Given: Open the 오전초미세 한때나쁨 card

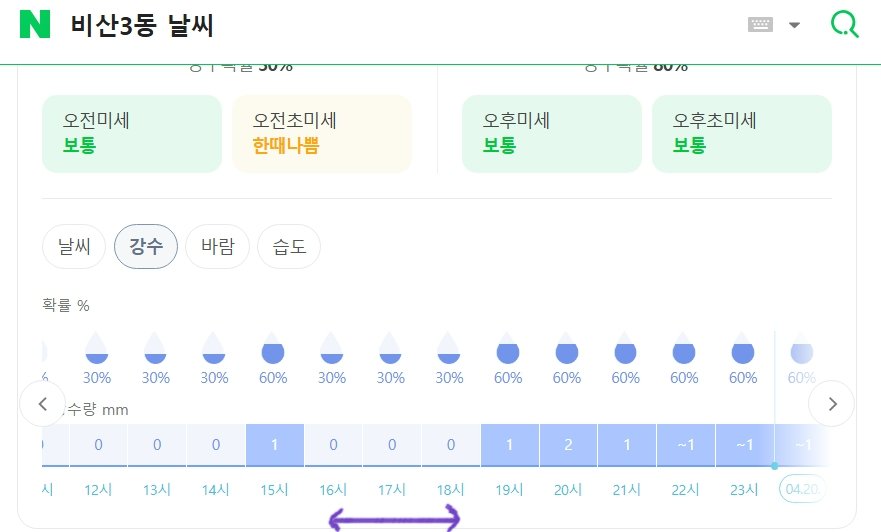Looking at the screenshot, I should coord(322,134).
